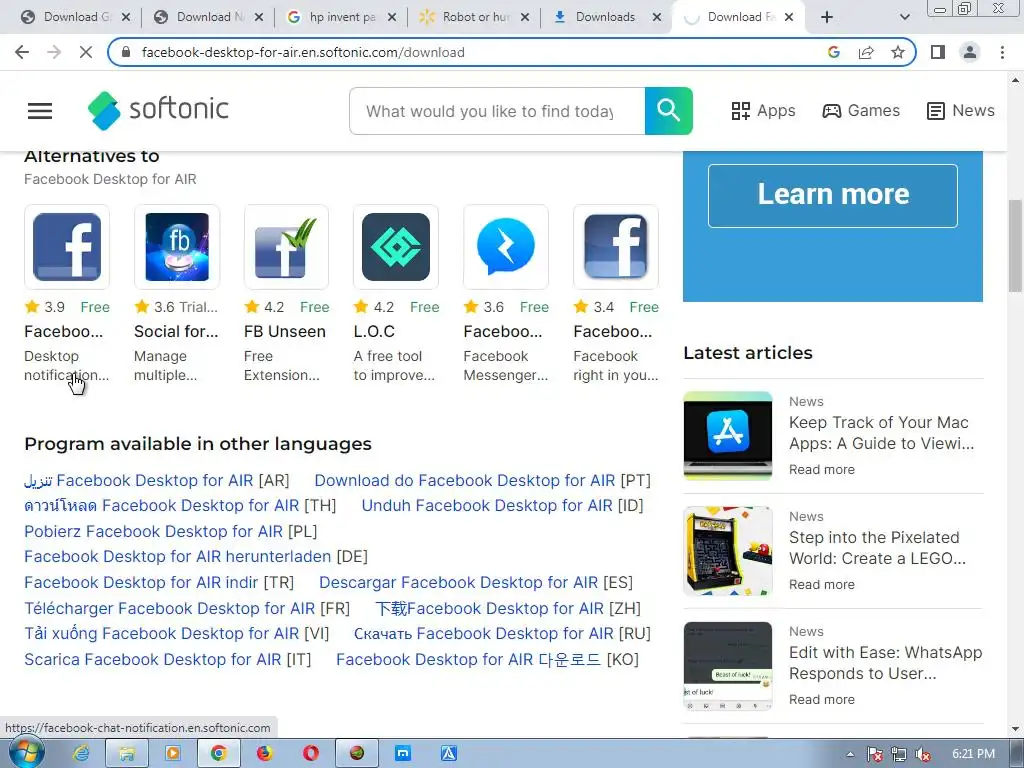
Task: Click the Learn more button
Action: tap(833, 195)
